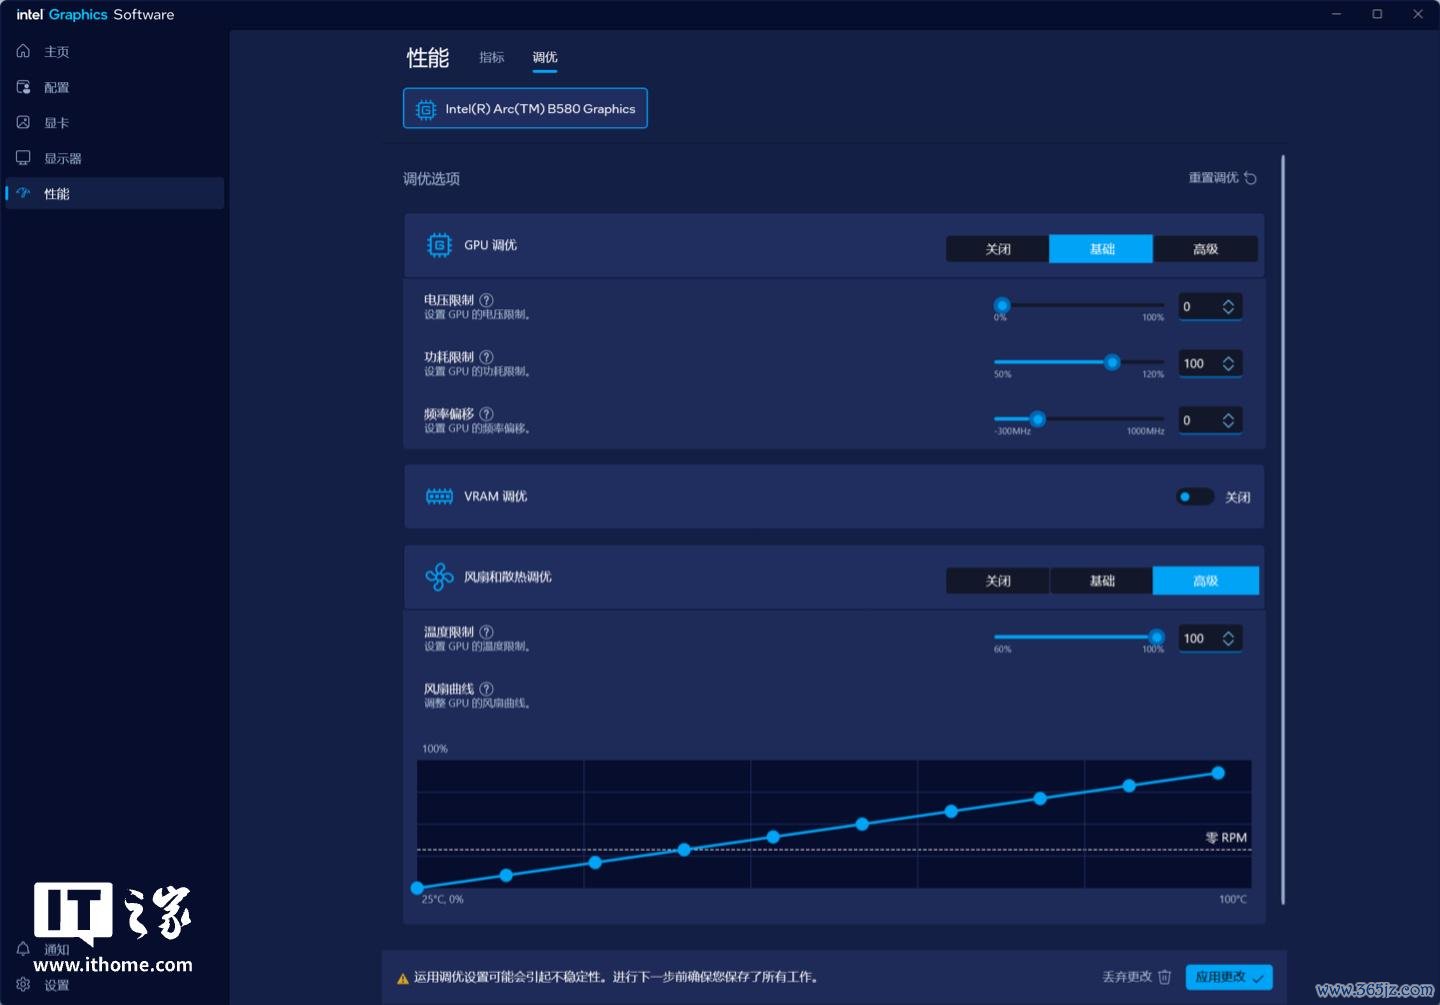Toggle the VRAM 调优 switch

(x=1195, y=496)
